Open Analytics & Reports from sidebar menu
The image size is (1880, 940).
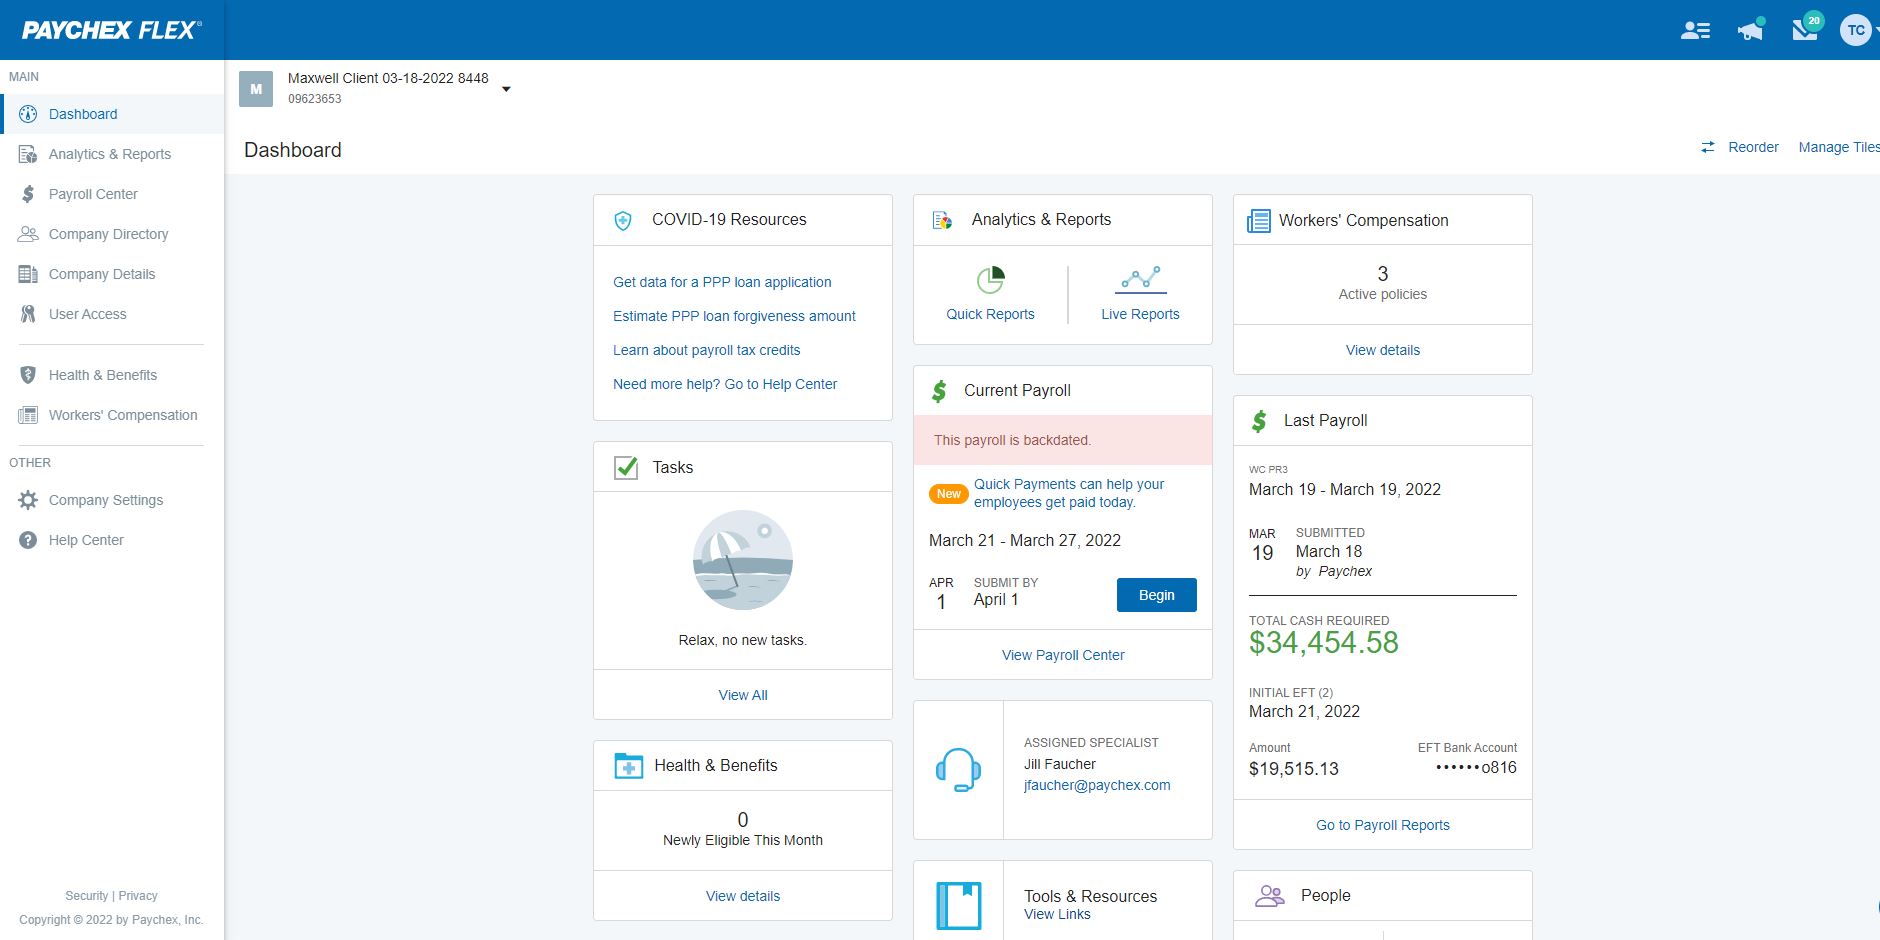(x=110, y=154)
